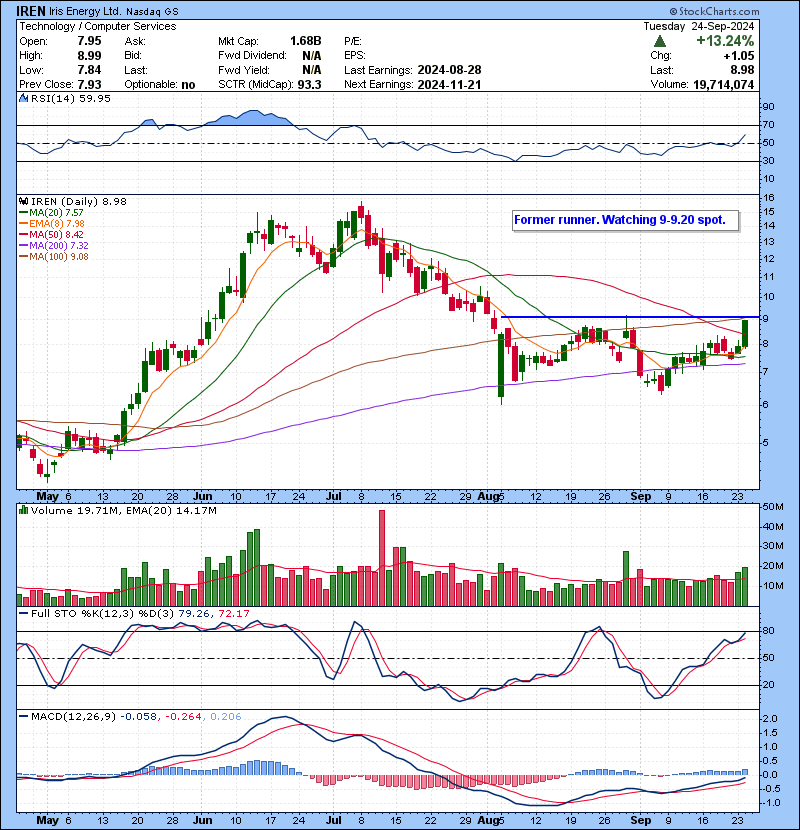Click the latest green candle touching blue line
The width and height of the screenshot is (800, 830).
(x=745, y=333)
